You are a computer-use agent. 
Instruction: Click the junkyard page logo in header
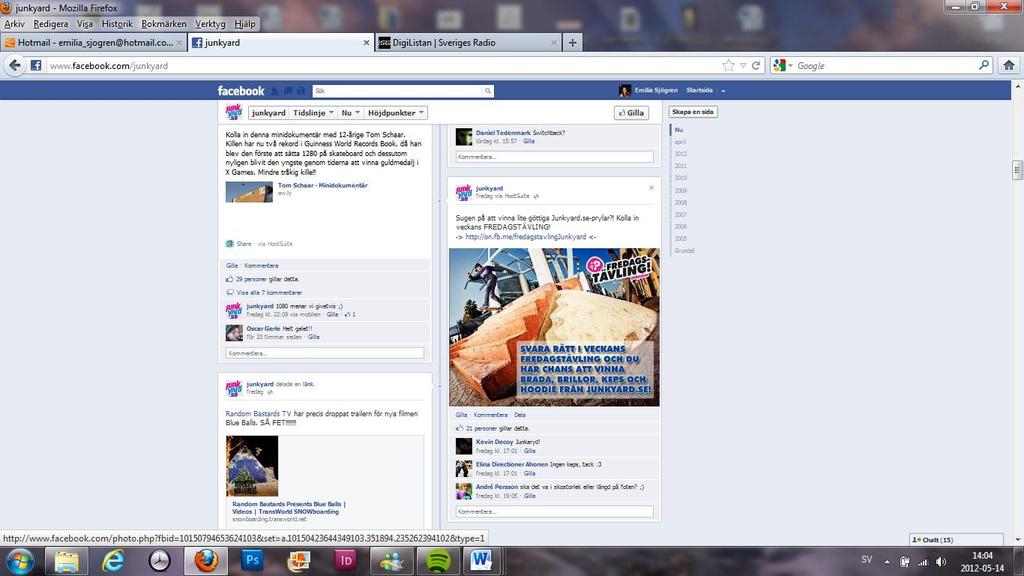coord(234,112)
